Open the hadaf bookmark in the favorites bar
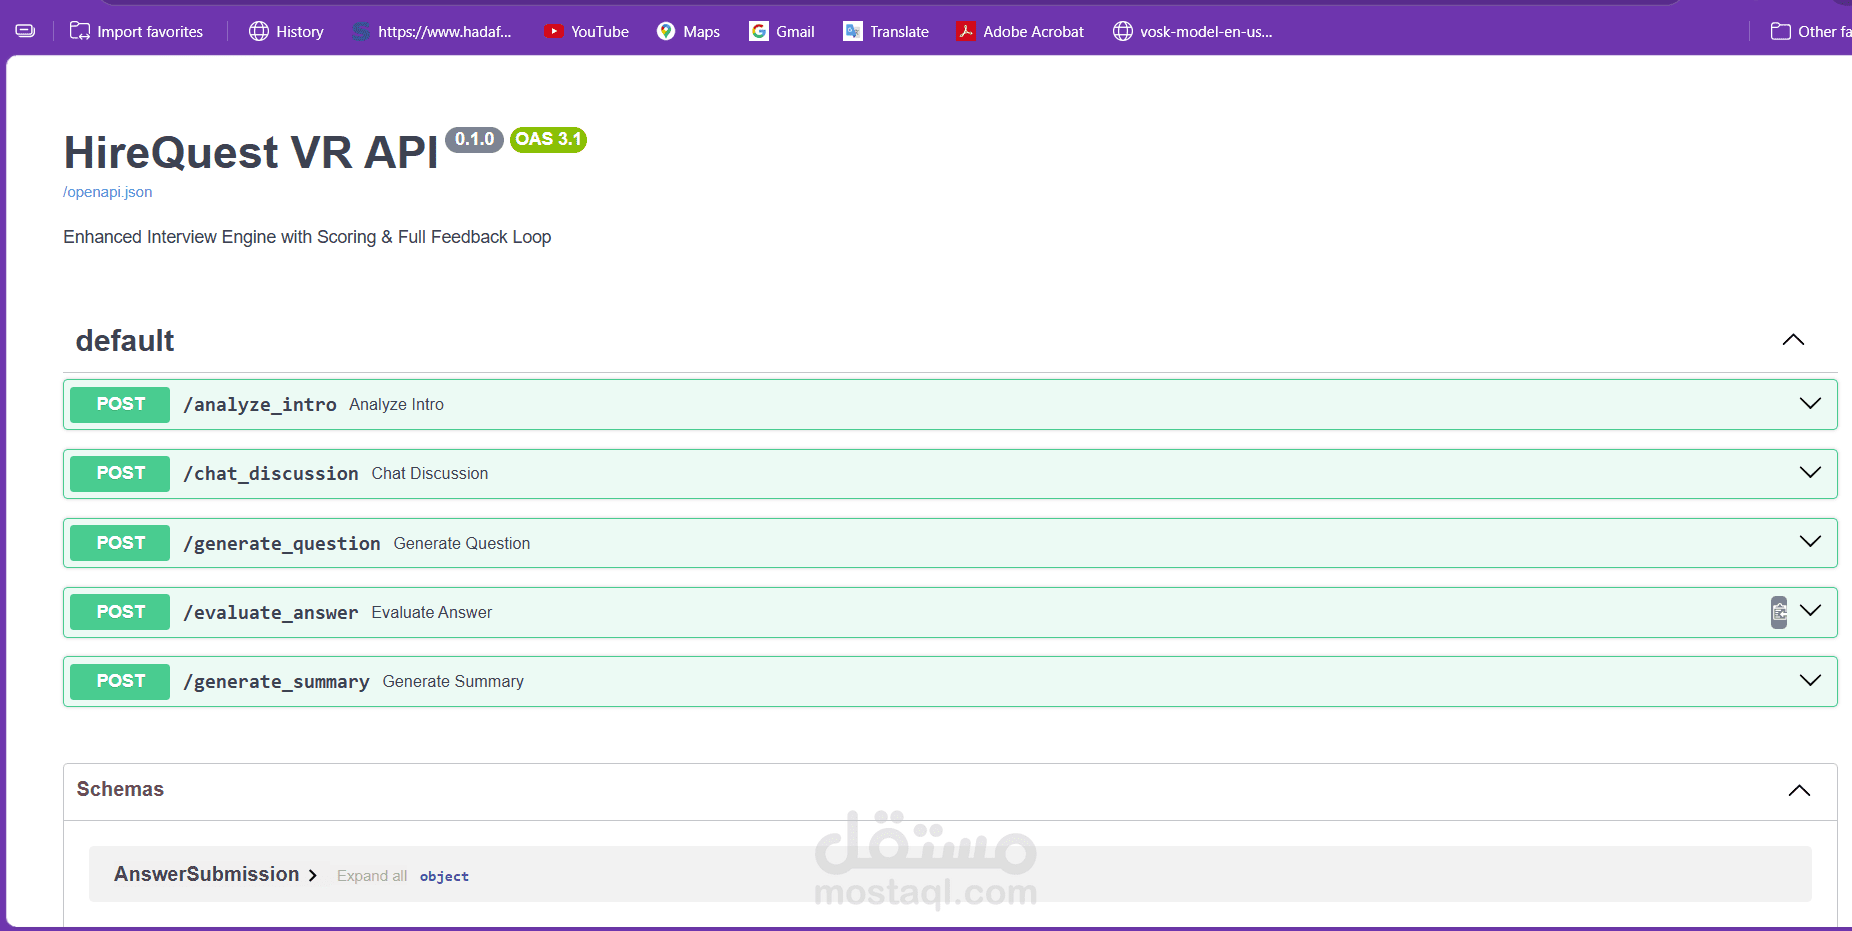This screenshot has height=931, width=1852. pyautogui.click(x=432, y=31)
